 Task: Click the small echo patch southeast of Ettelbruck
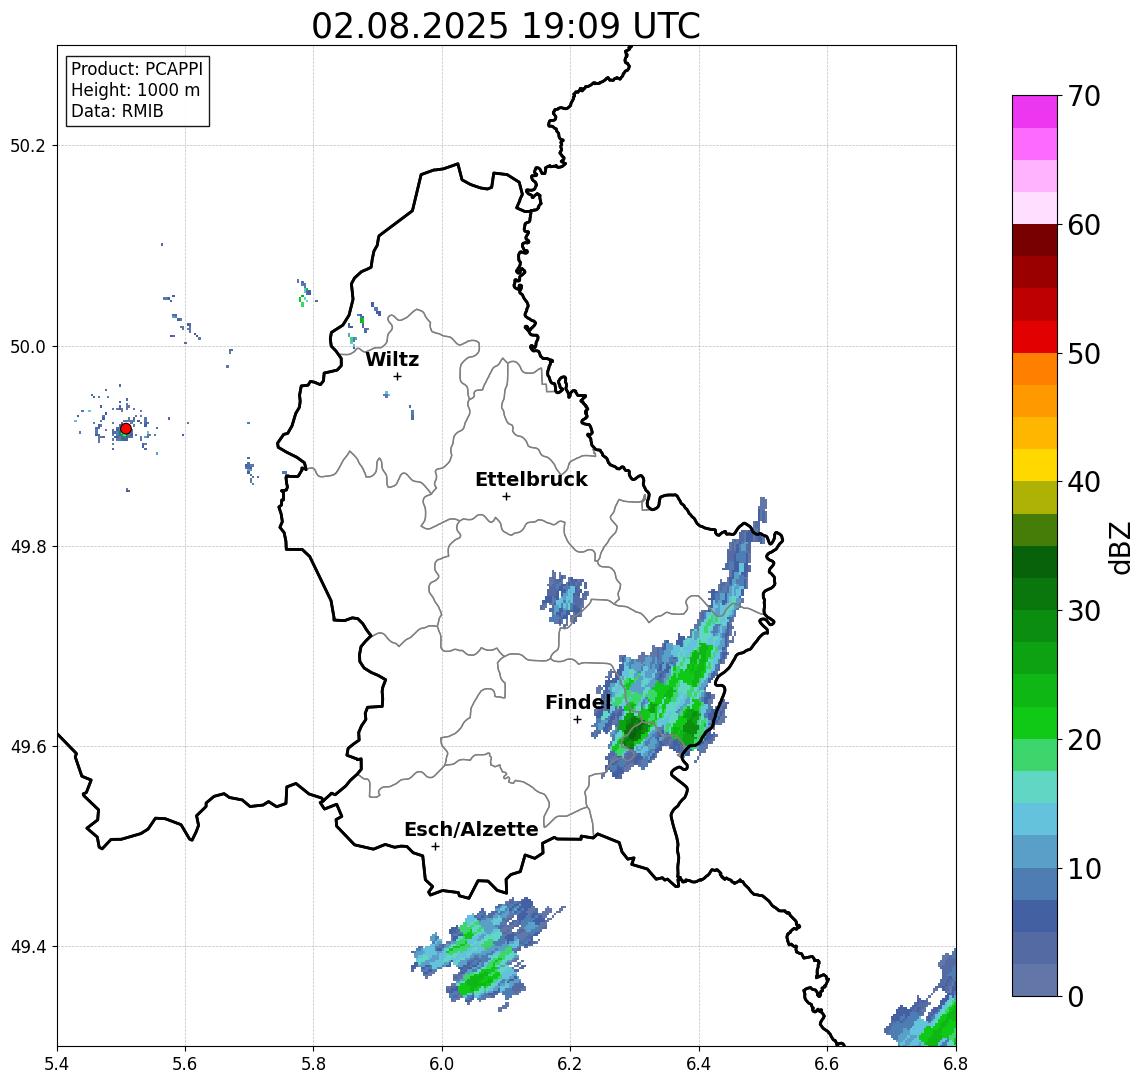[564, 598]
